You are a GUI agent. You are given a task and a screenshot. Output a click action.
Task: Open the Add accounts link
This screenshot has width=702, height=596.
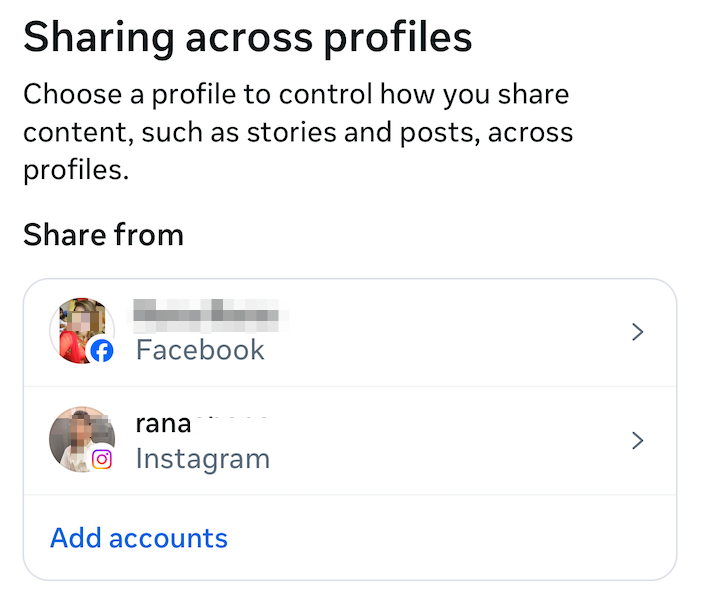[139, 538]
